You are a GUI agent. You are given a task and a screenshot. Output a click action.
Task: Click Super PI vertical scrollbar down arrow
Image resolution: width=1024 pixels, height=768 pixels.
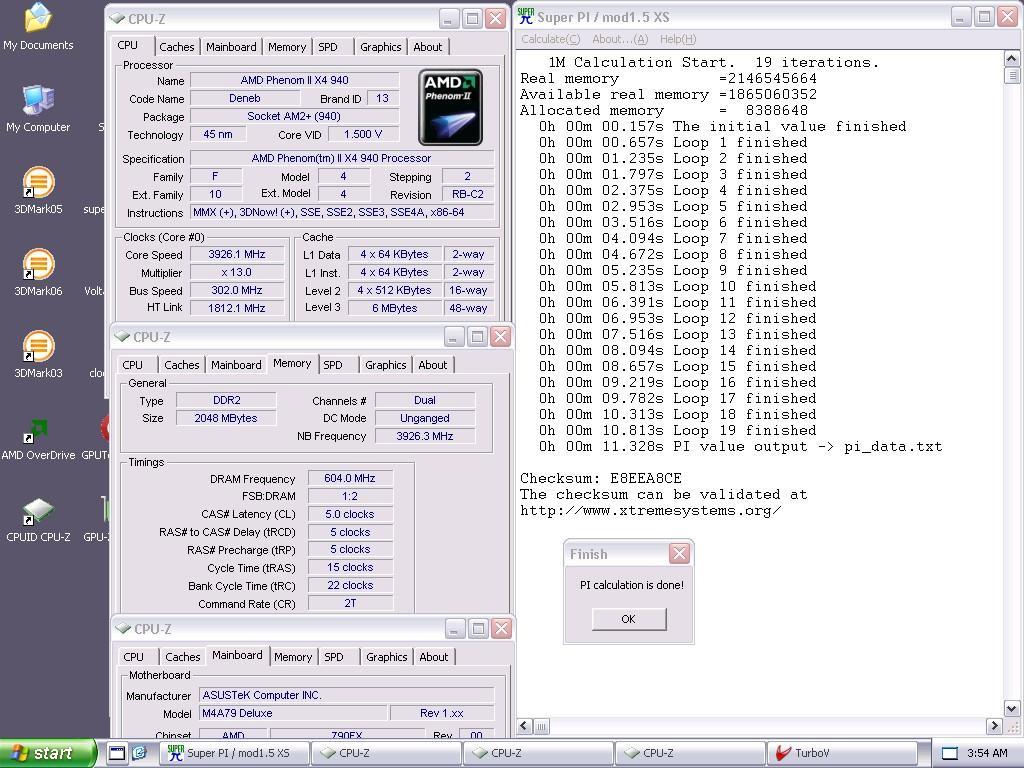point(1011,709)
